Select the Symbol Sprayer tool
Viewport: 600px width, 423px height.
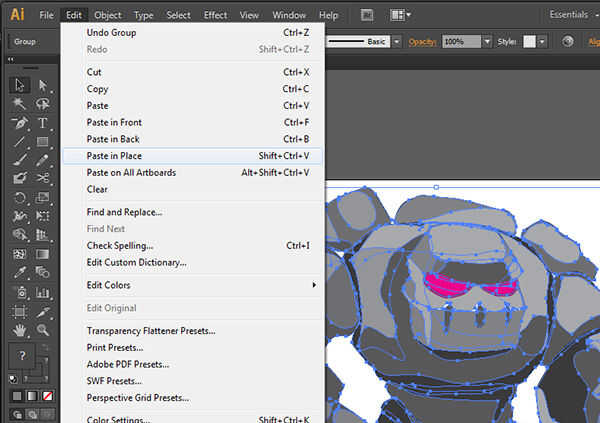(x=19, y=293)
